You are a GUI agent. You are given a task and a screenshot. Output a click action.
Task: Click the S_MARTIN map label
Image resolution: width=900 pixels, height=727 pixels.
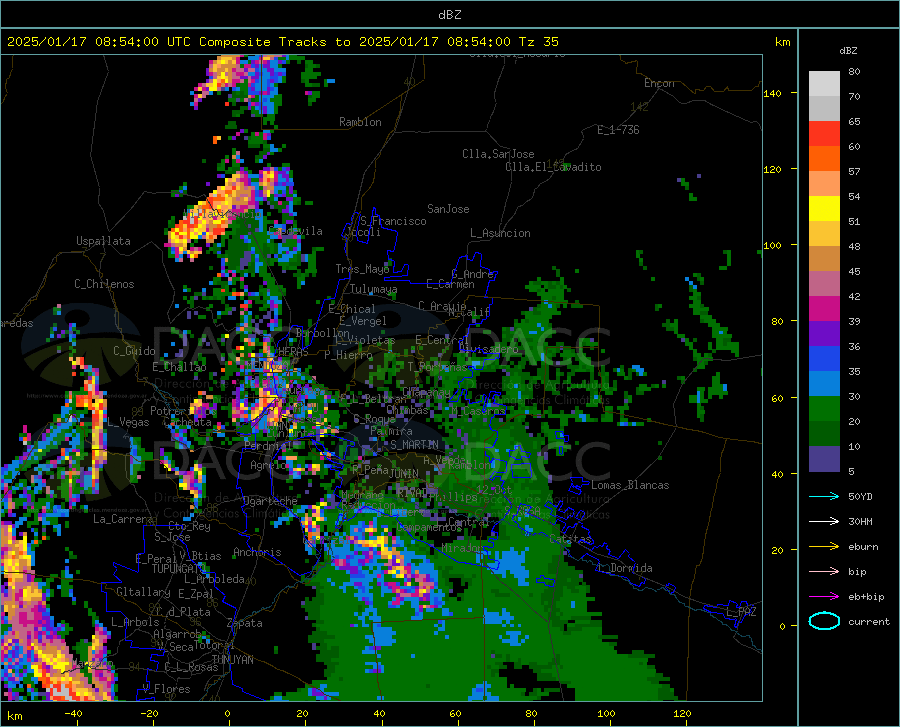click(x=414, y=445)
